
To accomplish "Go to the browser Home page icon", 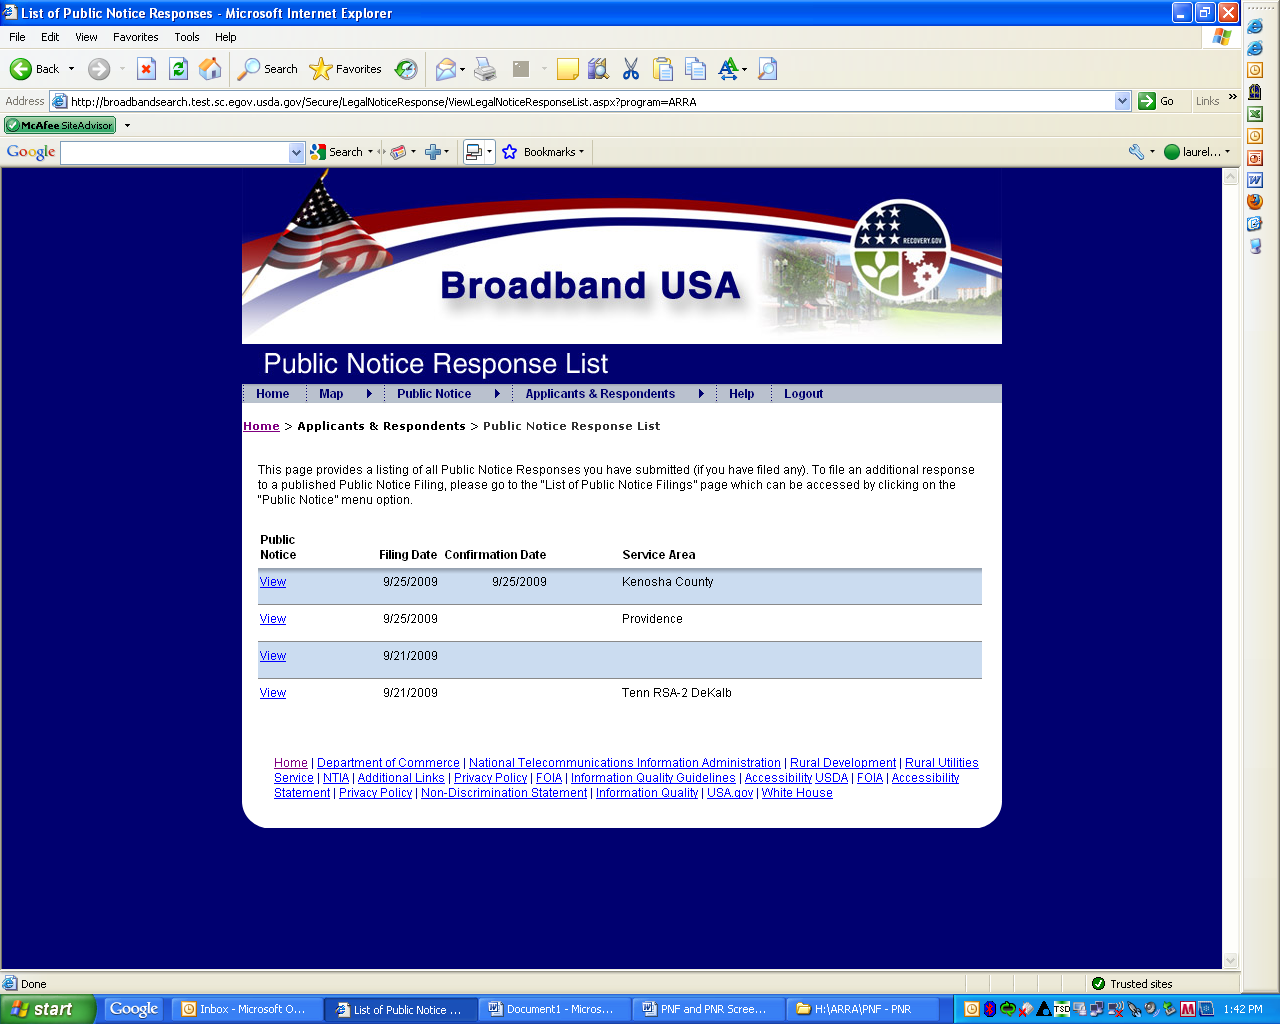I will (x=210, y=69).
